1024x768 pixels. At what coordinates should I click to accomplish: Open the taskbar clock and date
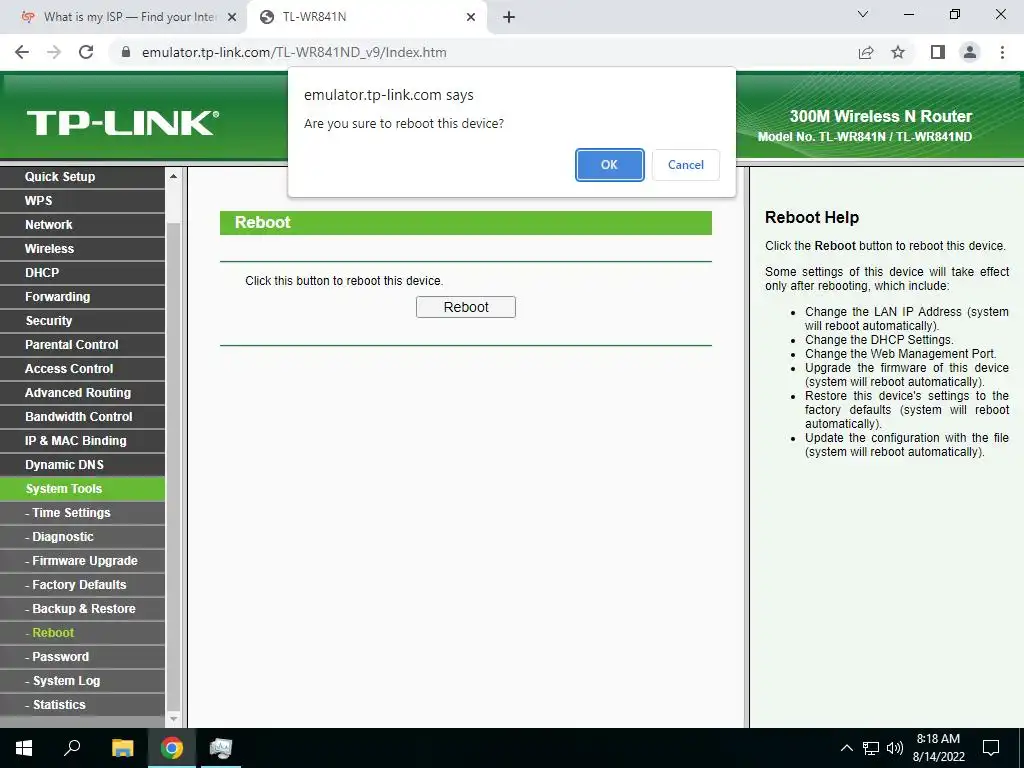pos(938,748)
